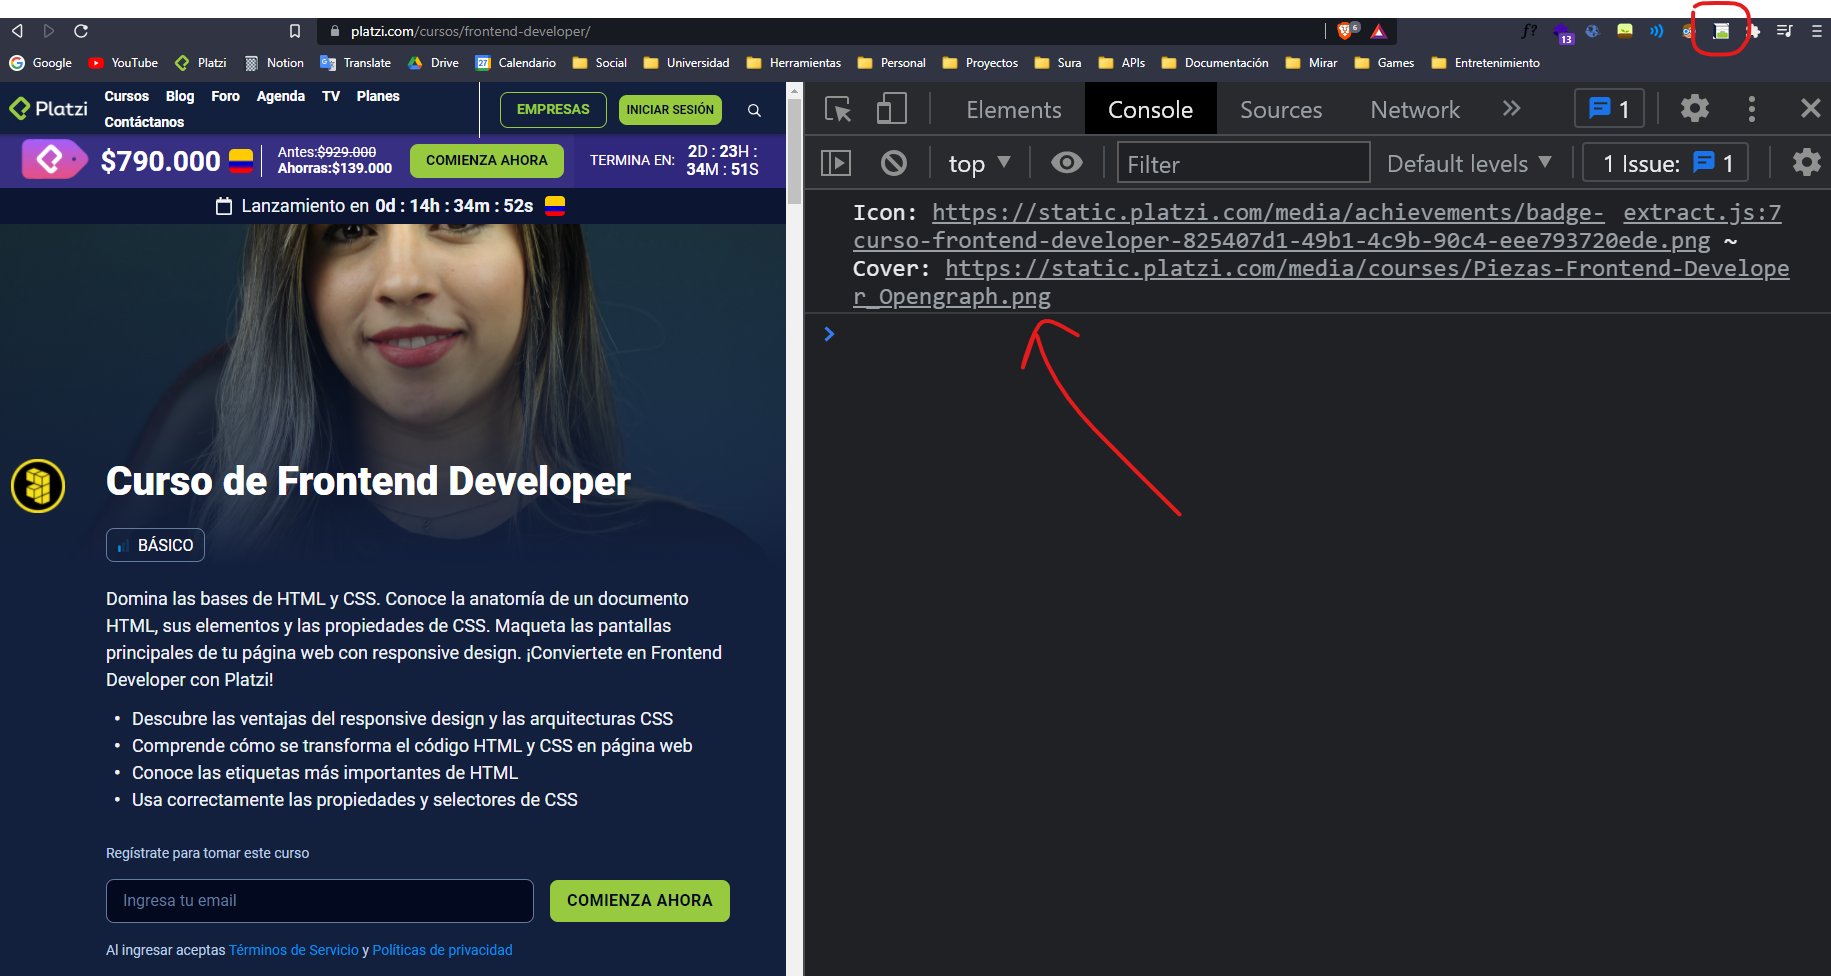Toggle the device toolbar in DevTools
The width and height of the screenshot is (1831, 976).
click(890, 108)
